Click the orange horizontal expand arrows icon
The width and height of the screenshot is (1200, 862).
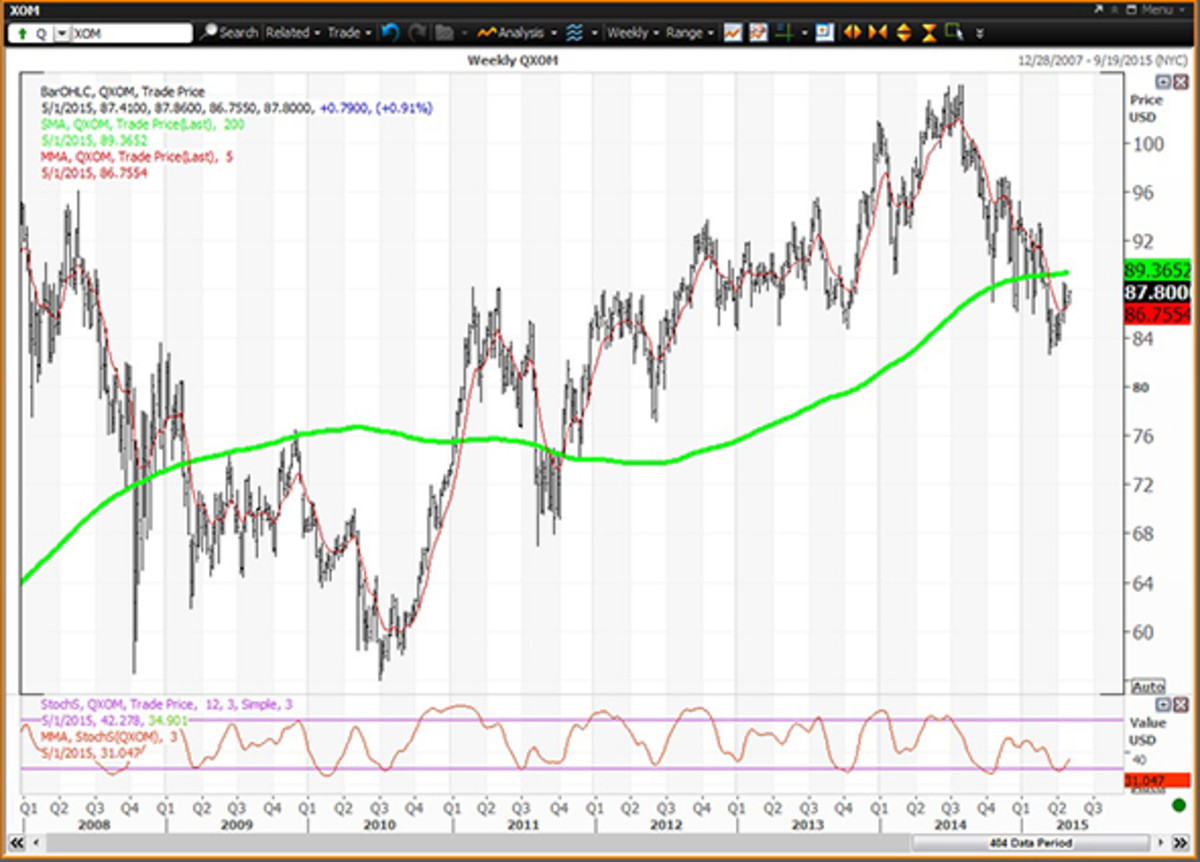tap(853, 33)
